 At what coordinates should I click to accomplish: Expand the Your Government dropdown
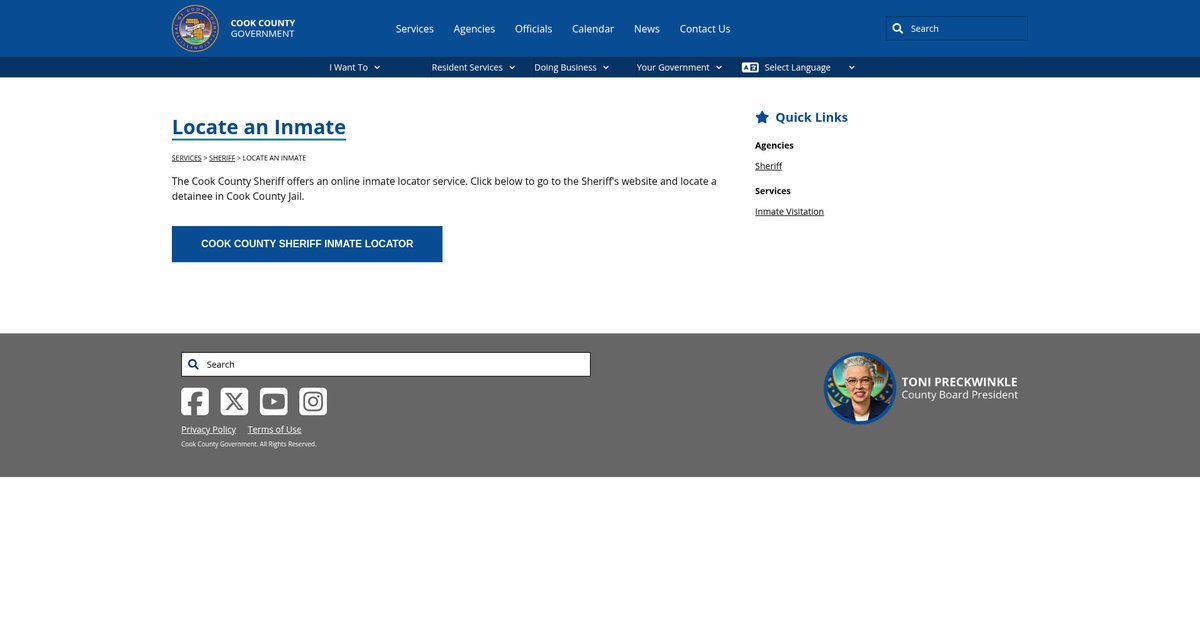[679, 67]
